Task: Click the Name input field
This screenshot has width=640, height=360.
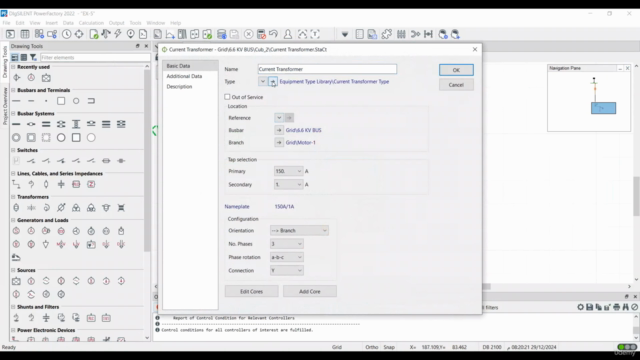Action: (x=327, y=69)
